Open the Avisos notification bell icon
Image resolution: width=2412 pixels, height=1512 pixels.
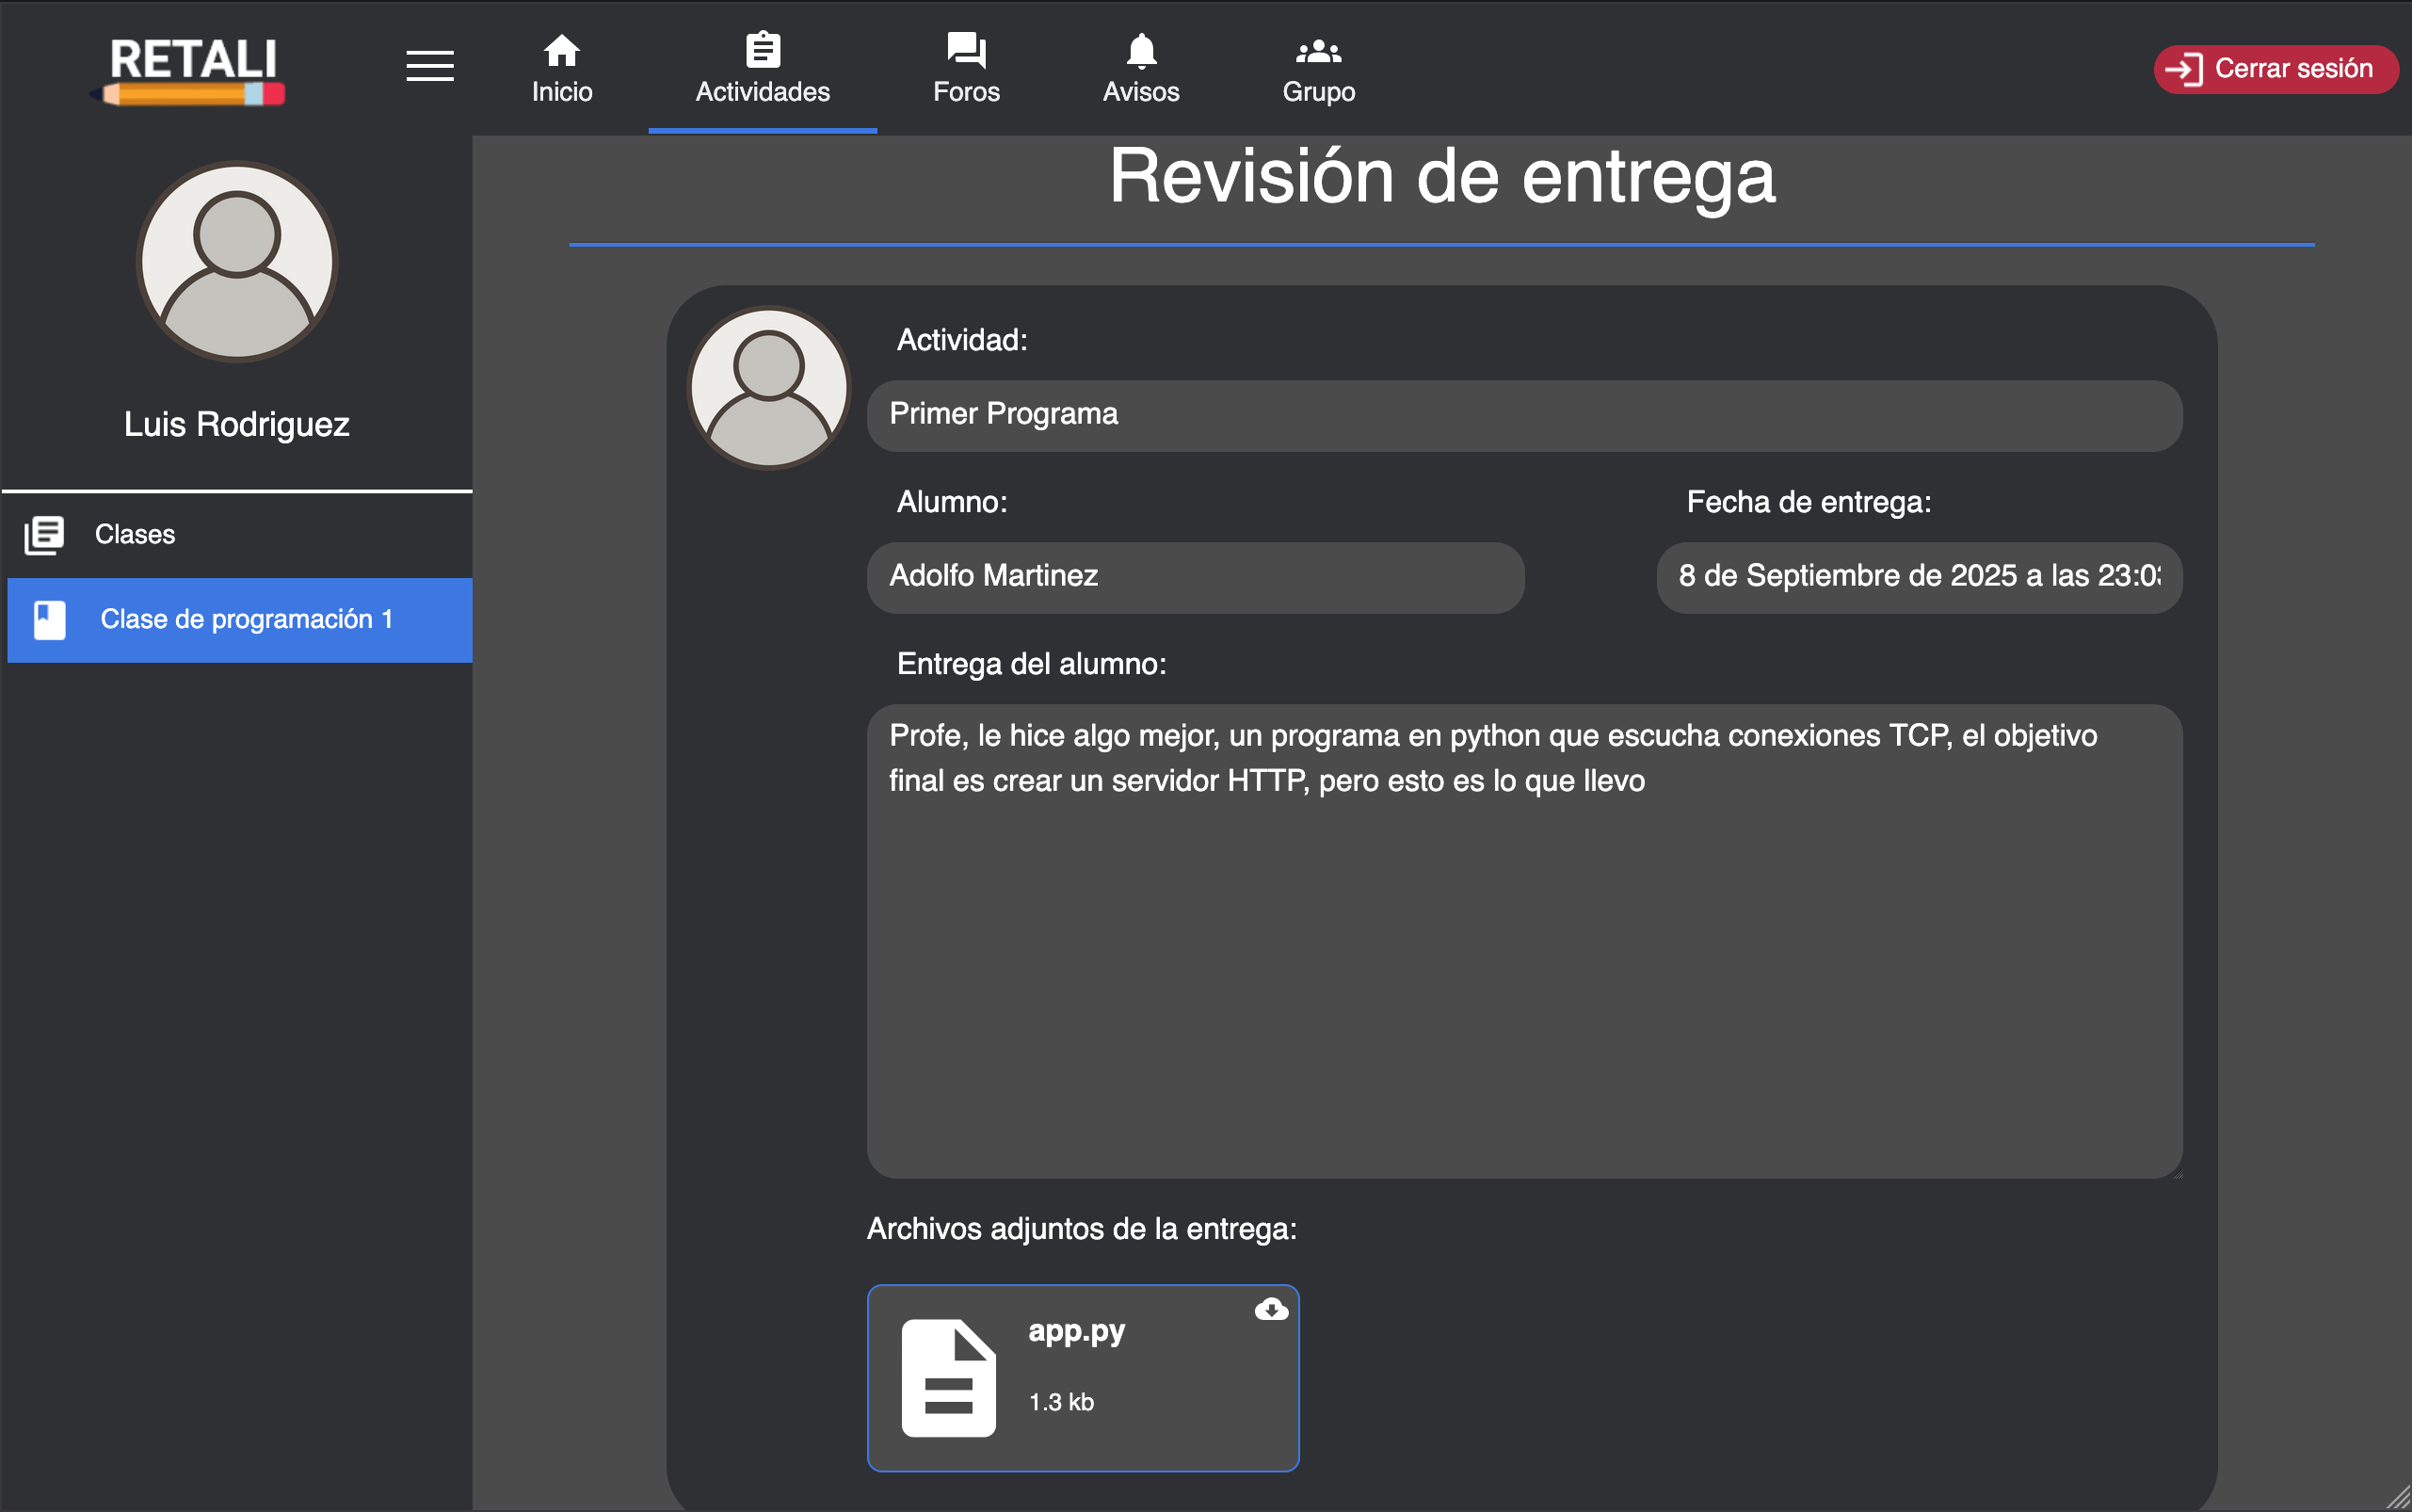pos(1141,48)
